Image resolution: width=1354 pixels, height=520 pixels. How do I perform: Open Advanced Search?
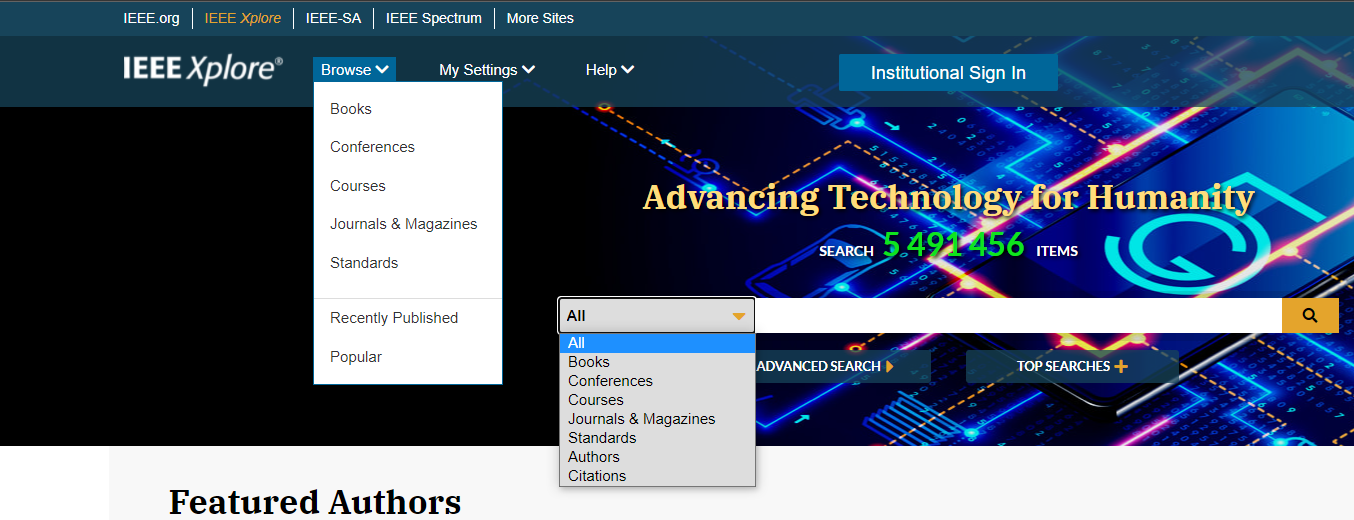pyautogui.click(x=826, y=366)
